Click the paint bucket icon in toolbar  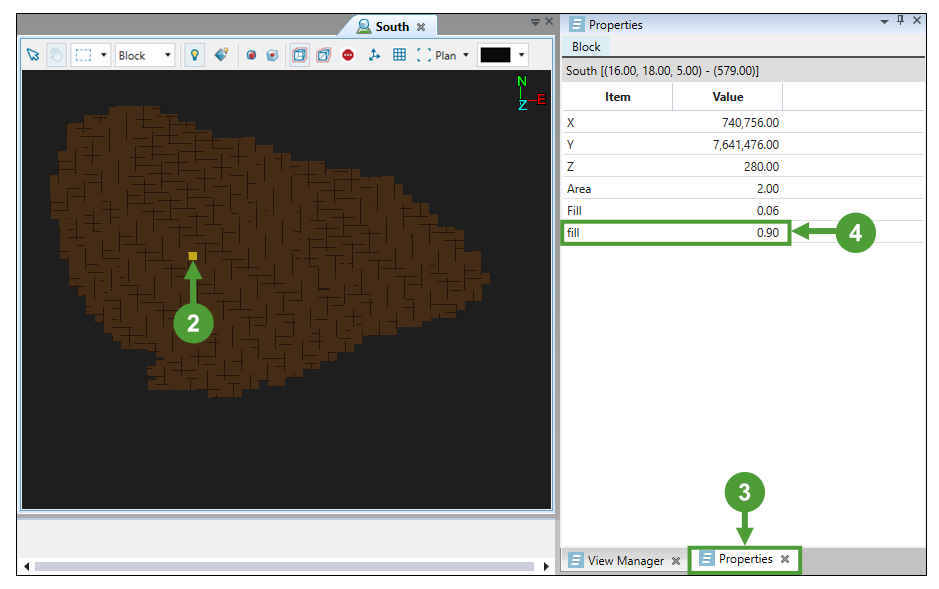tap(221, 56)
